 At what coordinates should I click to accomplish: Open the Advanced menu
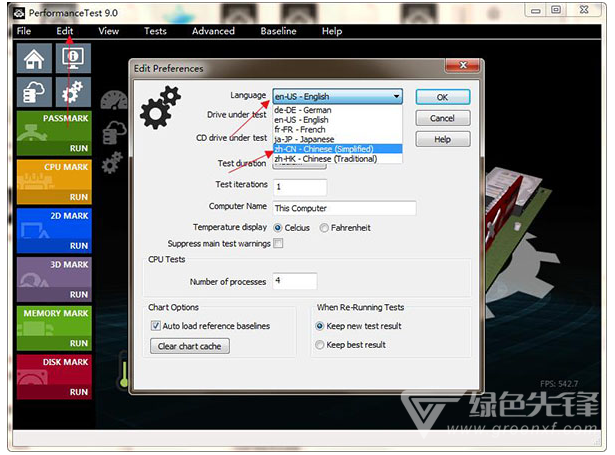(213, 31)
